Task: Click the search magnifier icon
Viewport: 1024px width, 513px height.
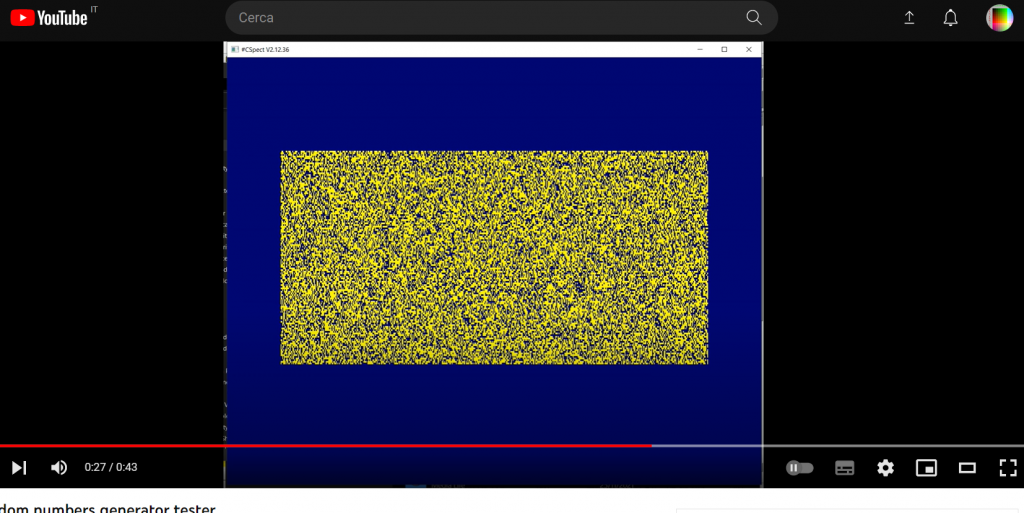Action: pyautogui.click(x=754, y=18)
